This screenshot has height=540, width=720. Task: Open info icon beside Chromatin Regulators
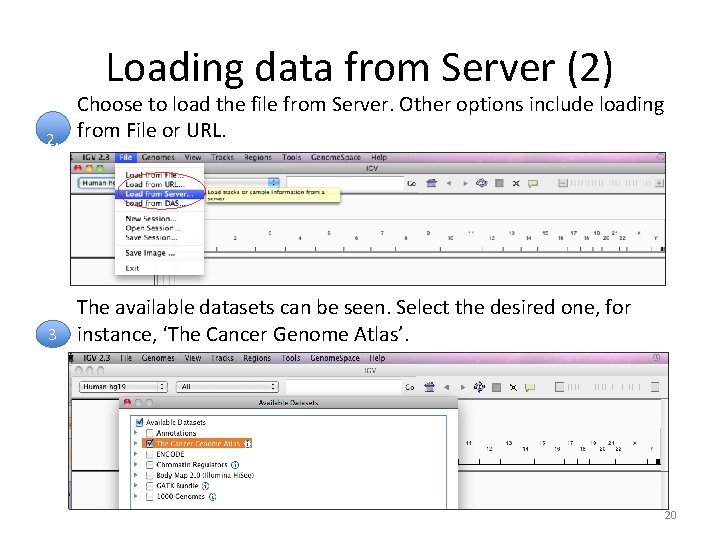(x=235, y=465)
